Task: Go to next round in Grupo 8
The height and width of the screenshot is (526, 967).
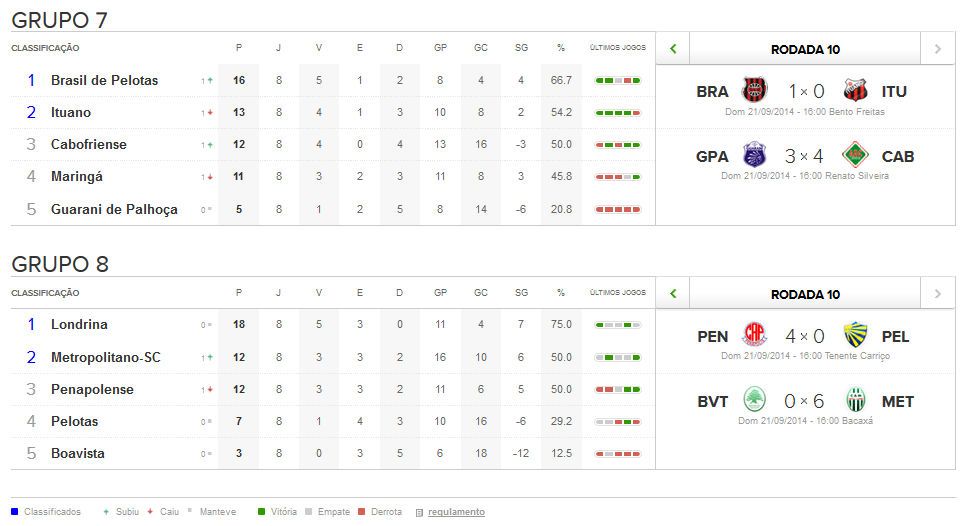Action: click(937, 294)
